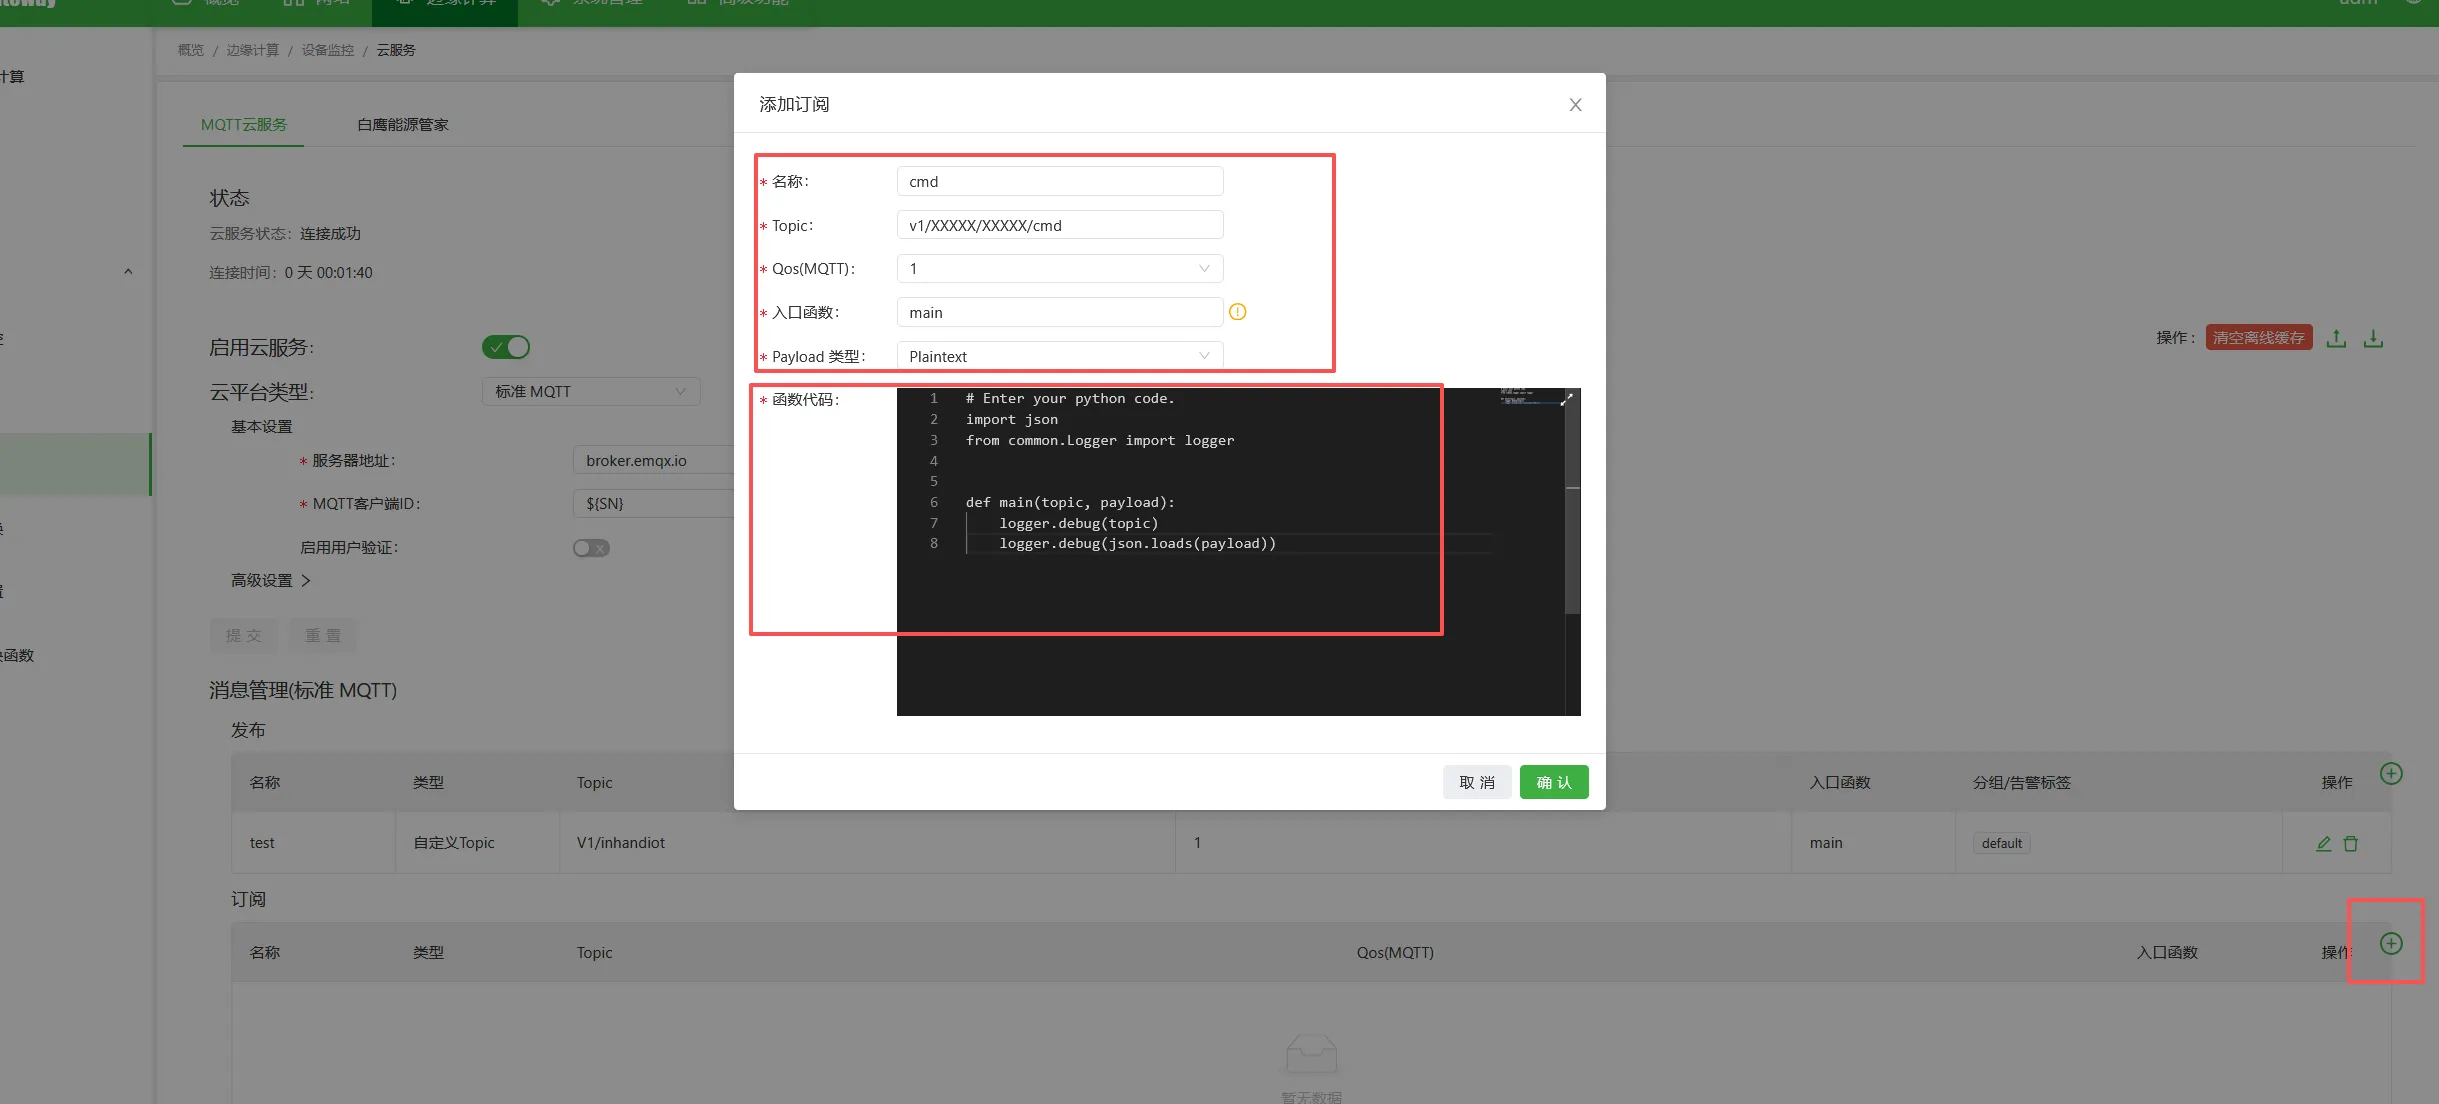Open the cloud platform type dropdown
2439x1104 pixels.
click(591, 391)
